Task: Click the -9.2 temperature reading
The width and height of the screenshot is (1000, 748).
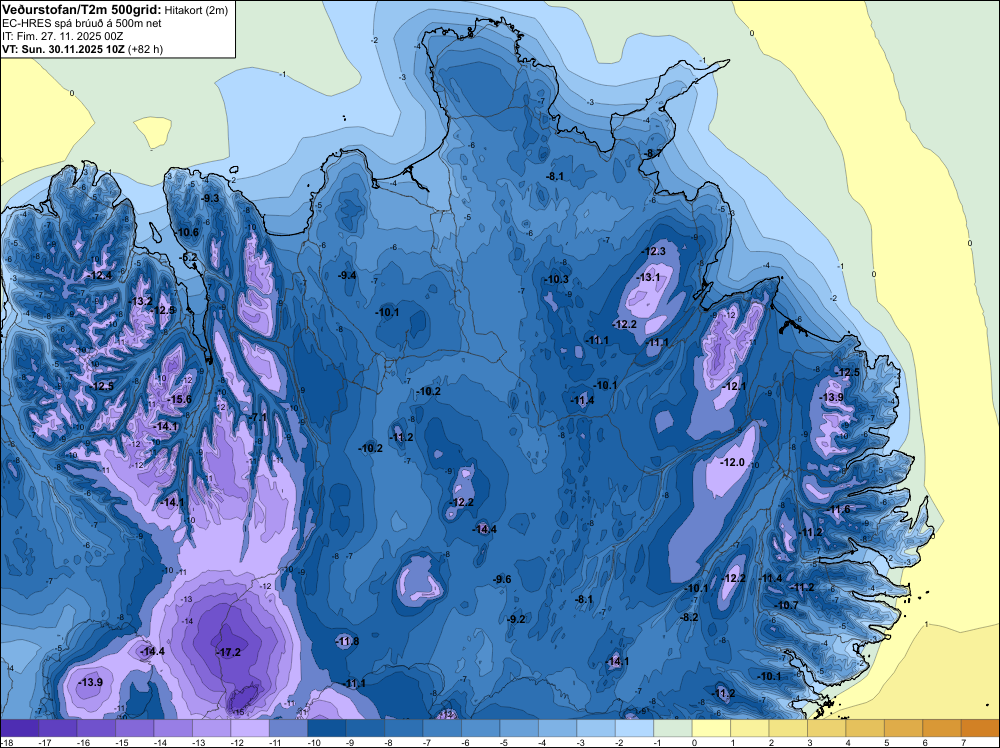Action: coord(515,619)
